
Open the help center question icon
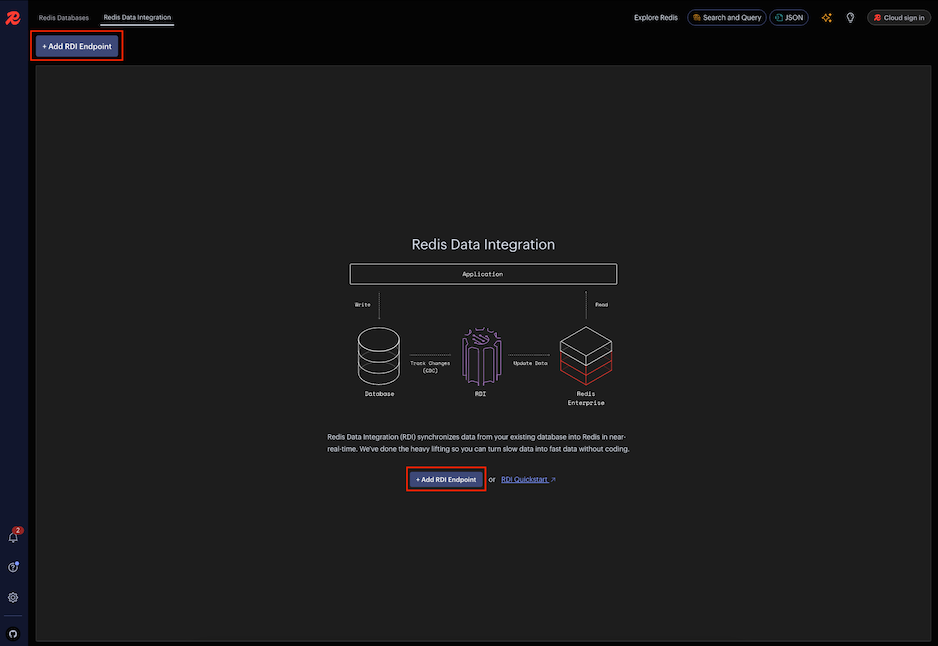click(13, 567)
